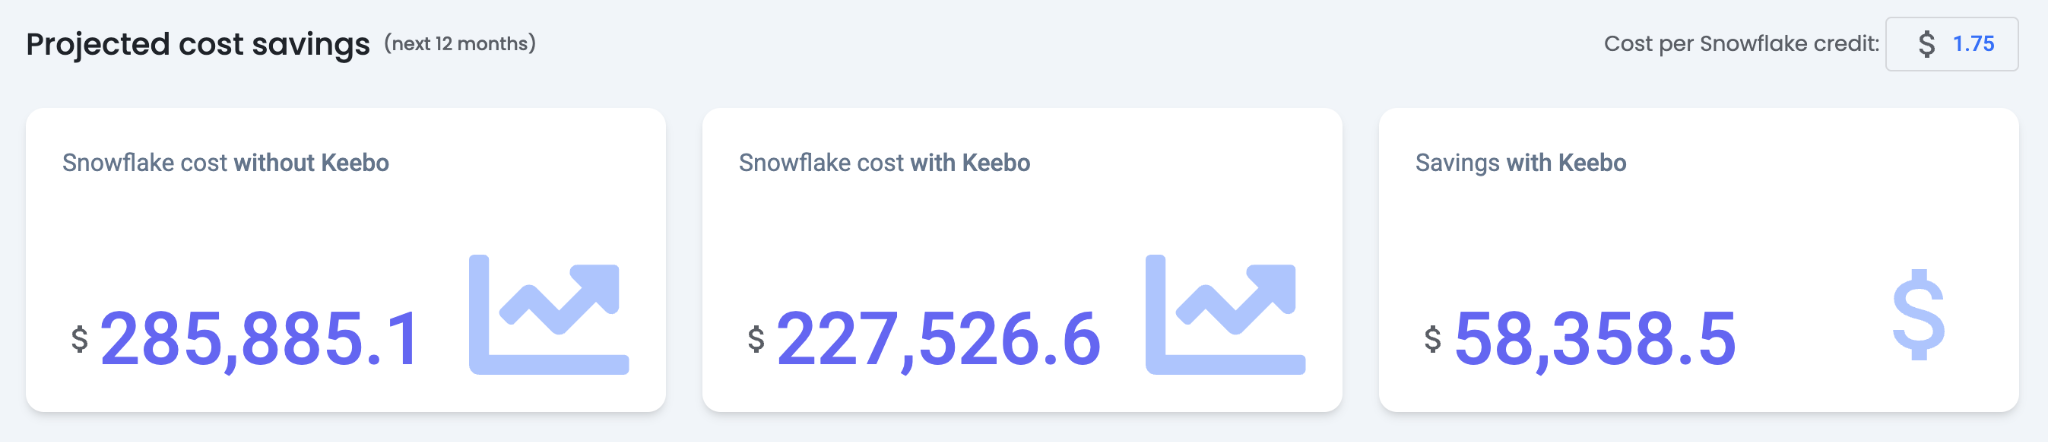Click the "Projected cost savings" heading
The image size is (2048, 442).
click(198, 44)
